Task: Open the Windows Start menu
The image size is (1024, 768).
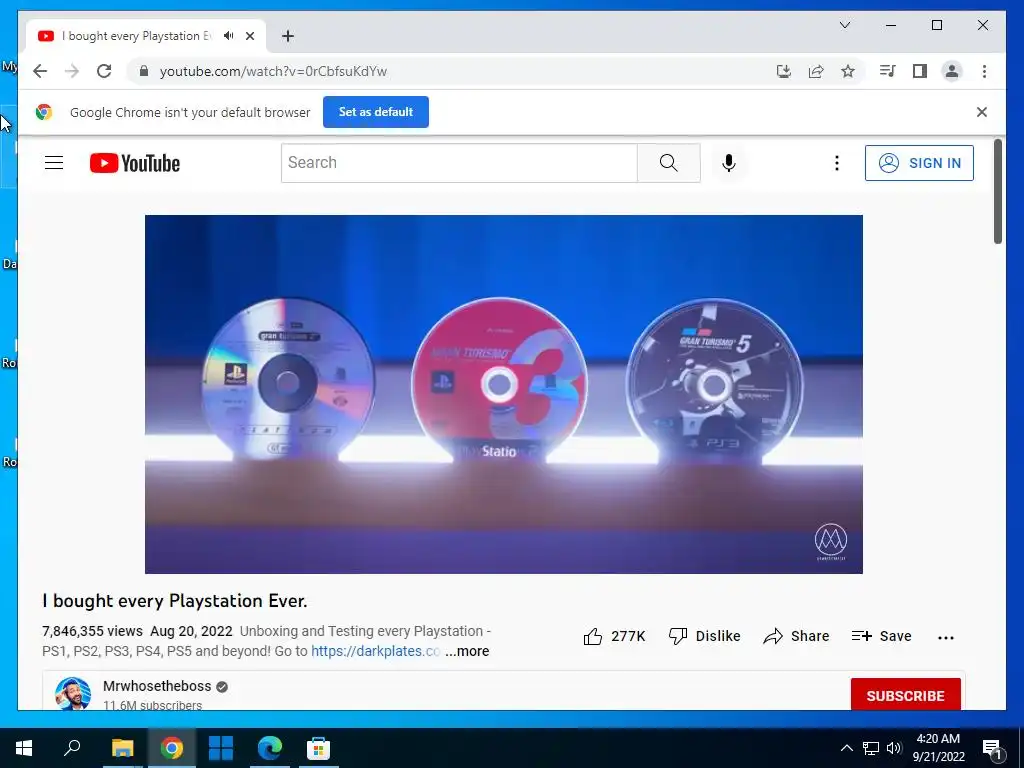Action: coord(24,748)
